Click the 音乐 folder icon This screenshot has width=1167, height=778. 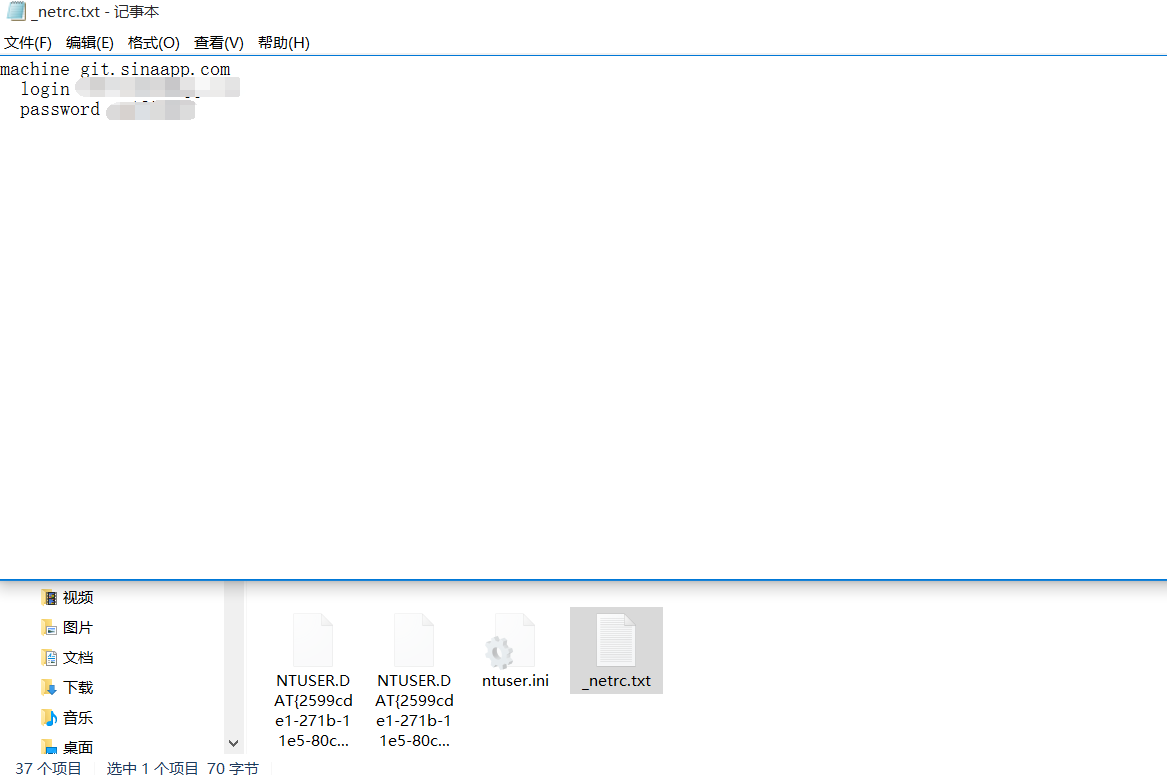49,718
